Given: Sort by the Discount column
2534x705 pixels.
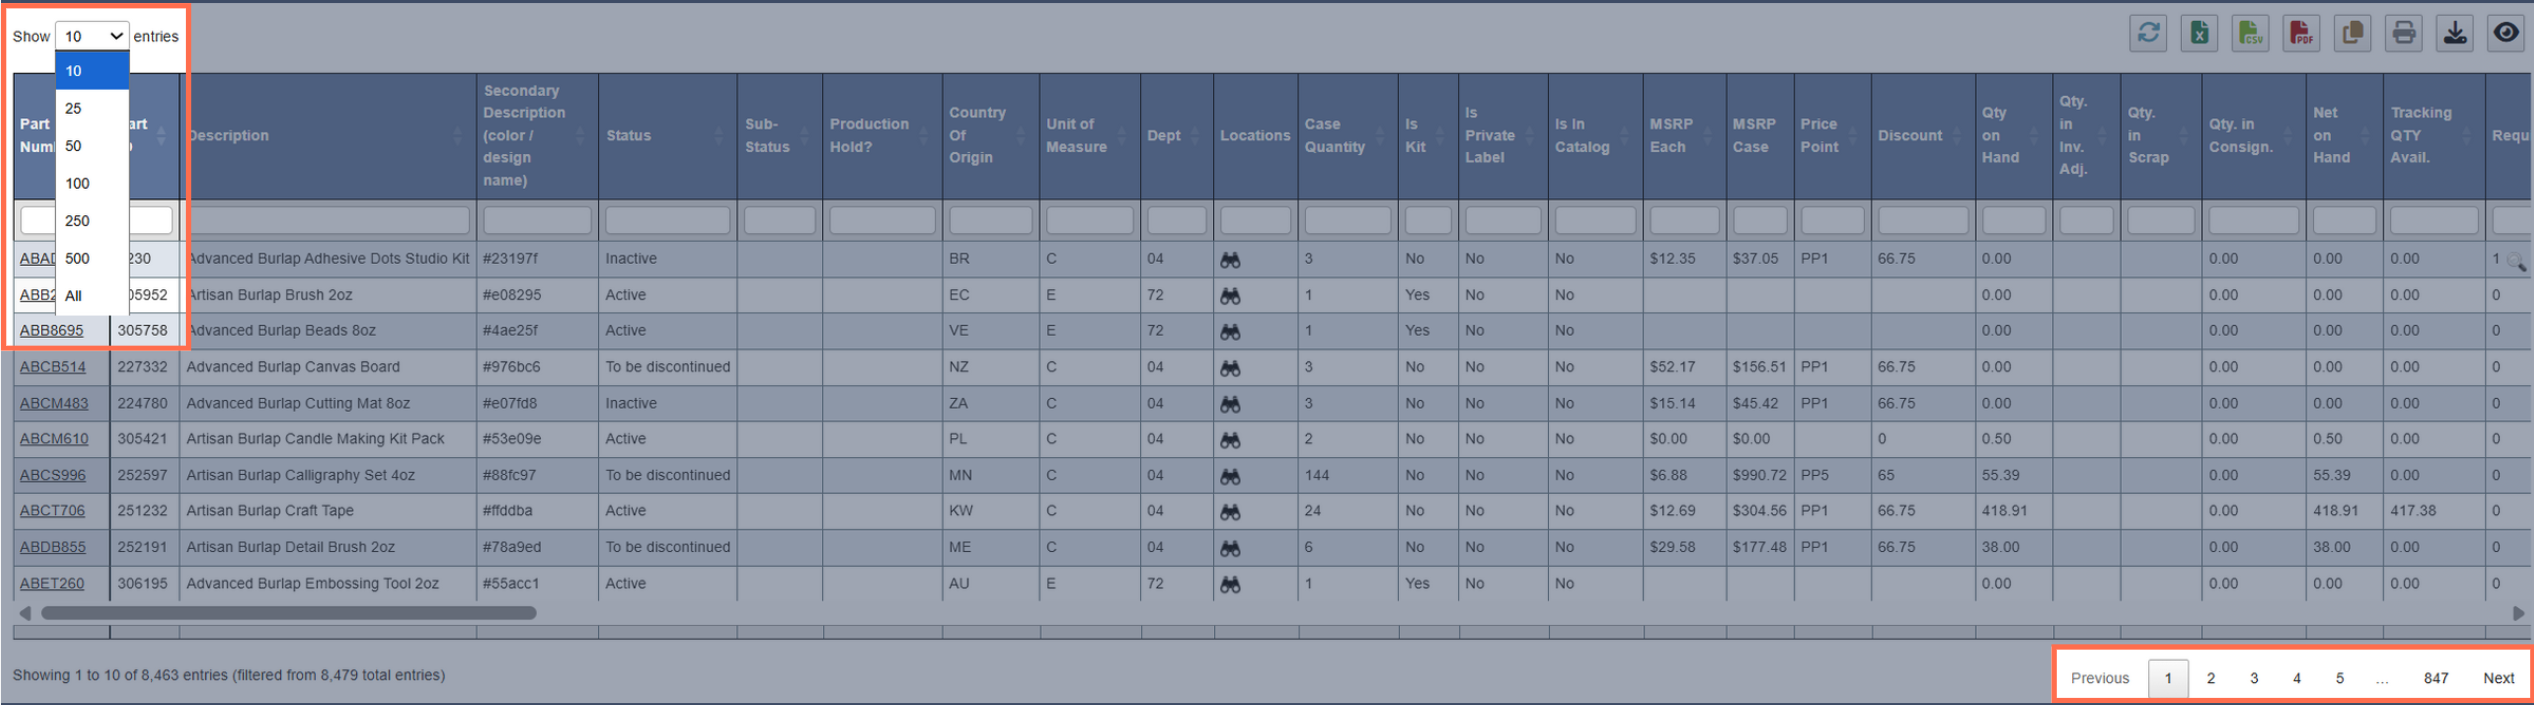Looking at the screenshot, I should 1922,135.
